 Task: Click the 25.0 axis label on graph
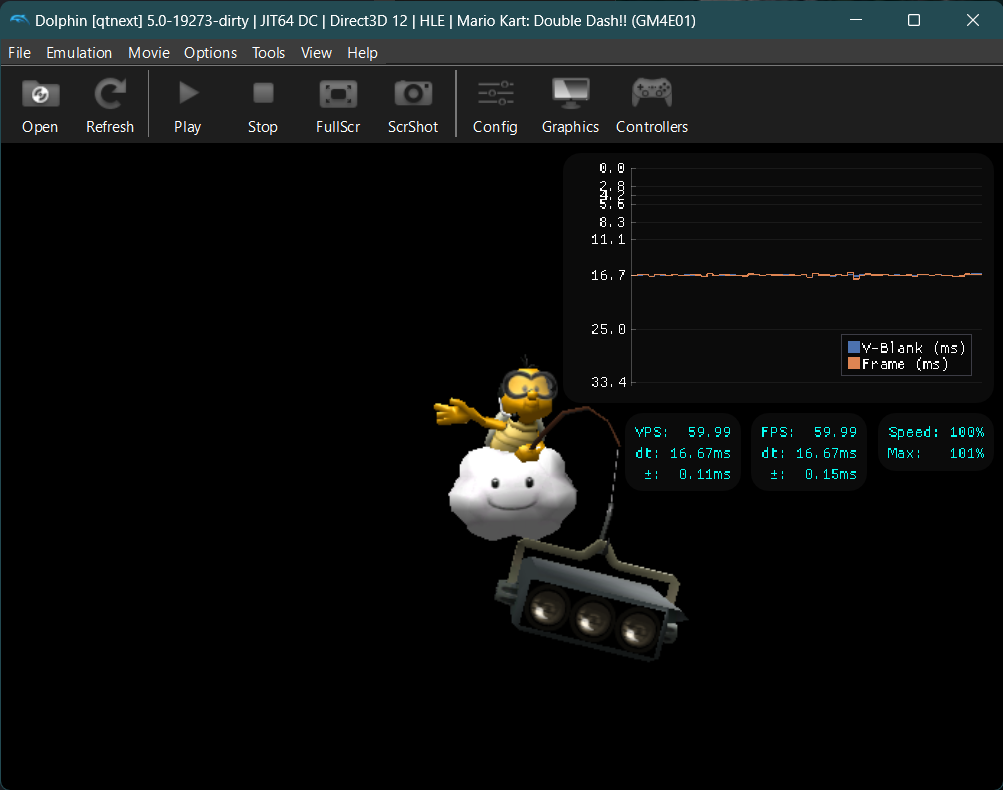click(x=608, y=329)
